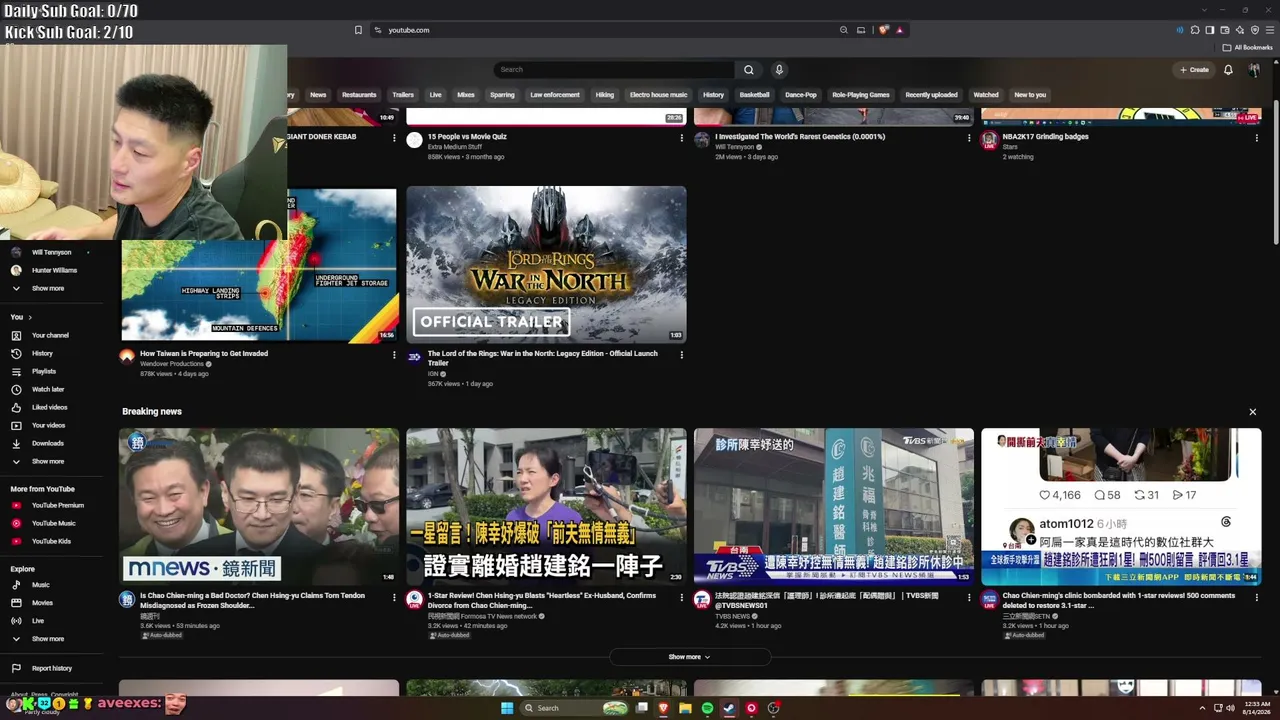
Task: Open Movies under Explore
Action: 42,603
